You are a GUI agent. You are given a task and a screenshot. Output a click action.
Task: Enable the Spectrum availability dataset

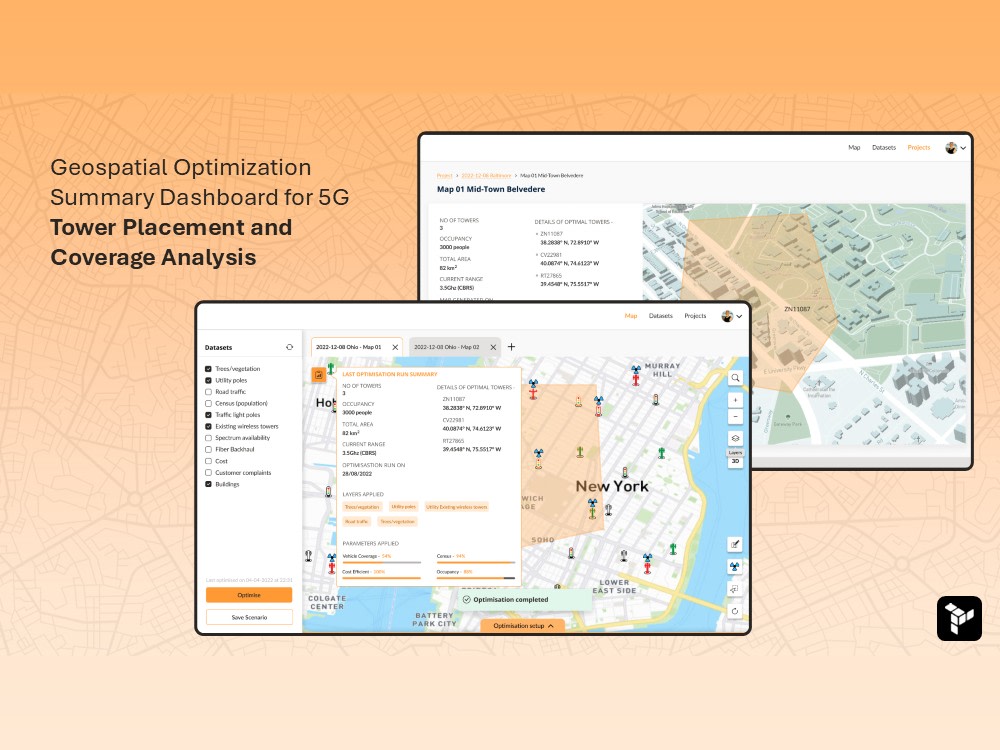(209, 438)
